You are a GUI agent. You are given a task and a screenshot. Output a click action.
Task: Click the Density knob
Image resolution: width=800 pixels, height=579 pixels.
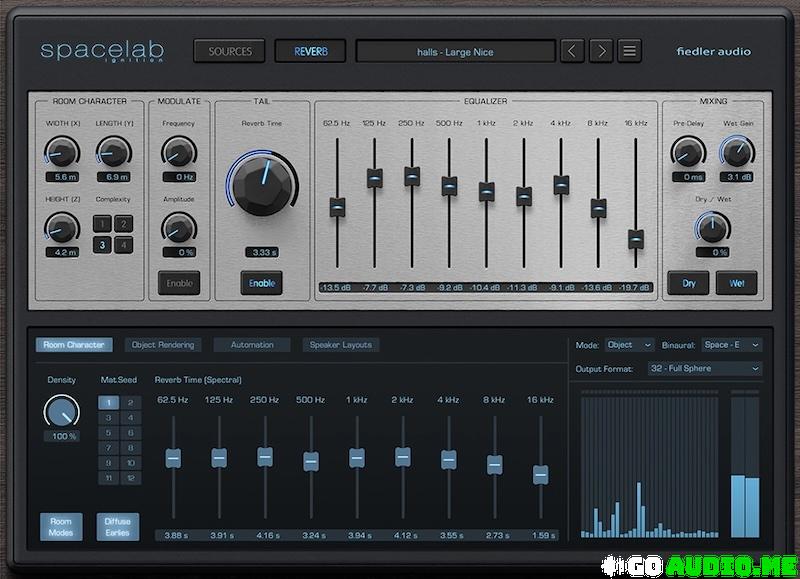[62, 410]
